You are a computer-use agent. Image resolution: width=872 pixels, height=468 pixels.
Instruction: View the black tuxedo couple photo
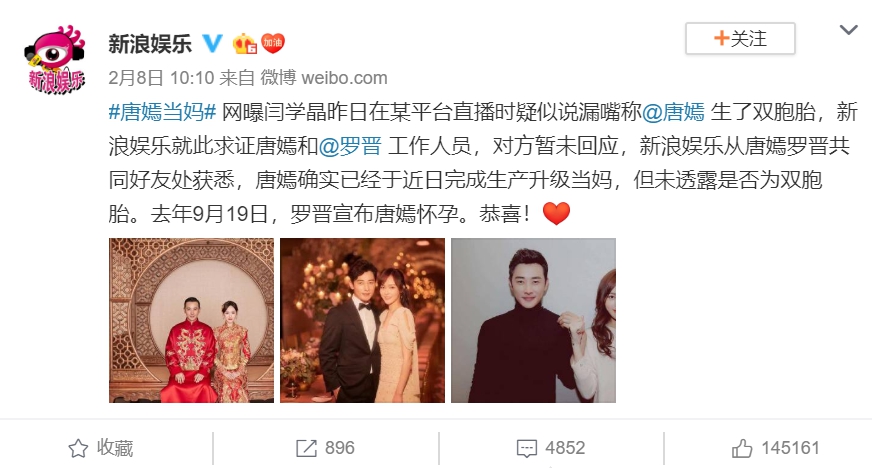363,320
